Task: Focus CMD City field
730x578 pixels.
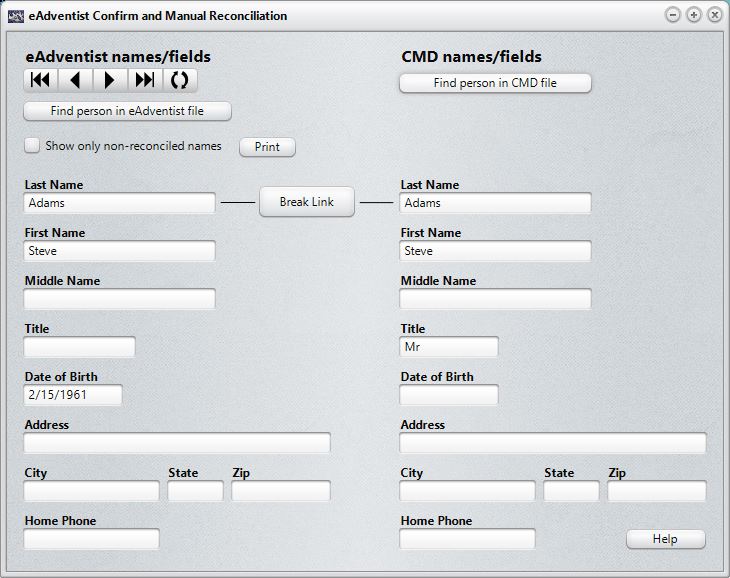Action: tap(467, 491)
